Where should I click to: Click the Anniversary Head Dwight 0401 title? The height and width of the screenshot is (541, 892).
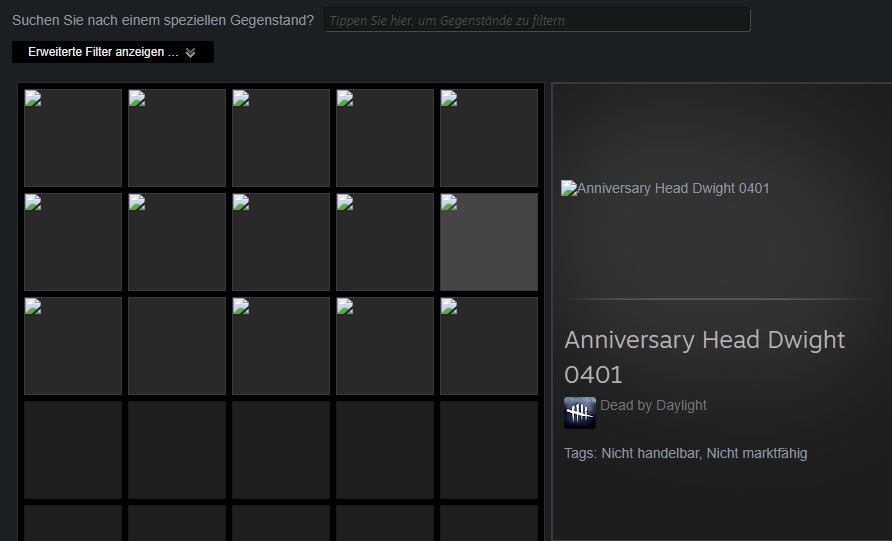[x=704, y=357]
